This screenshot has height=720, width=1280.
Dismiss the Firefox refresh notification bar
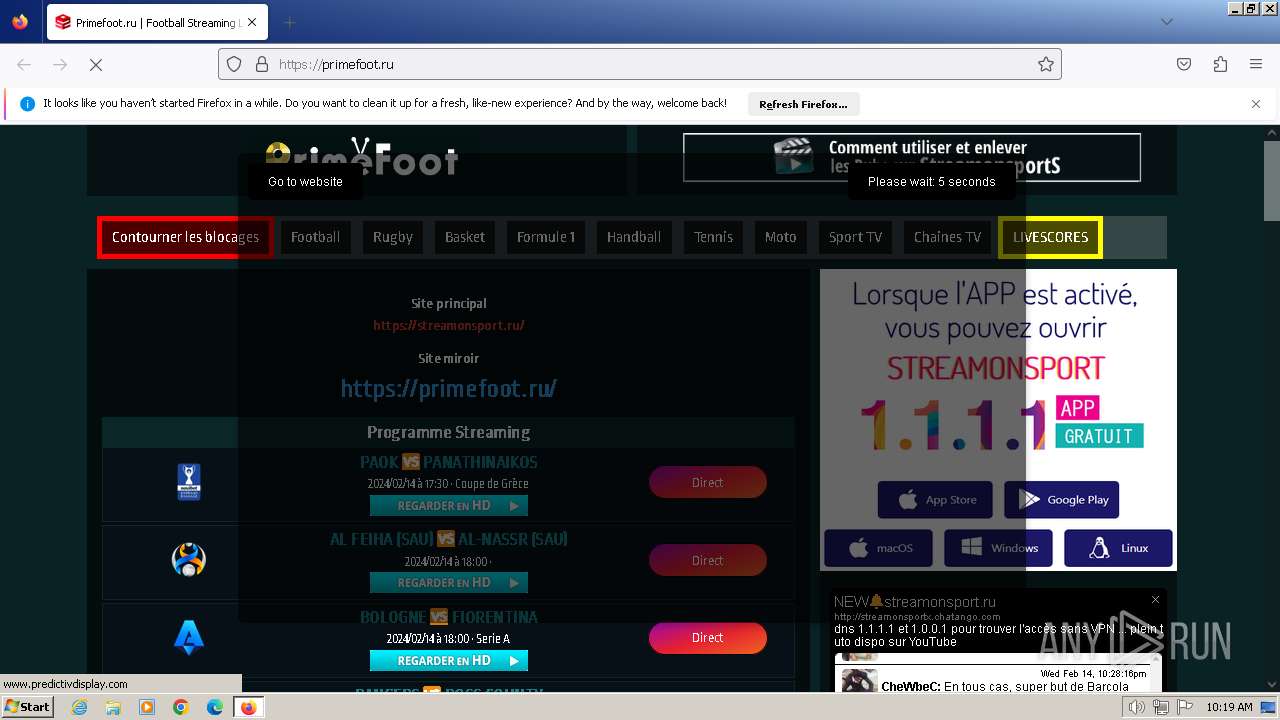click(1256, 103)
